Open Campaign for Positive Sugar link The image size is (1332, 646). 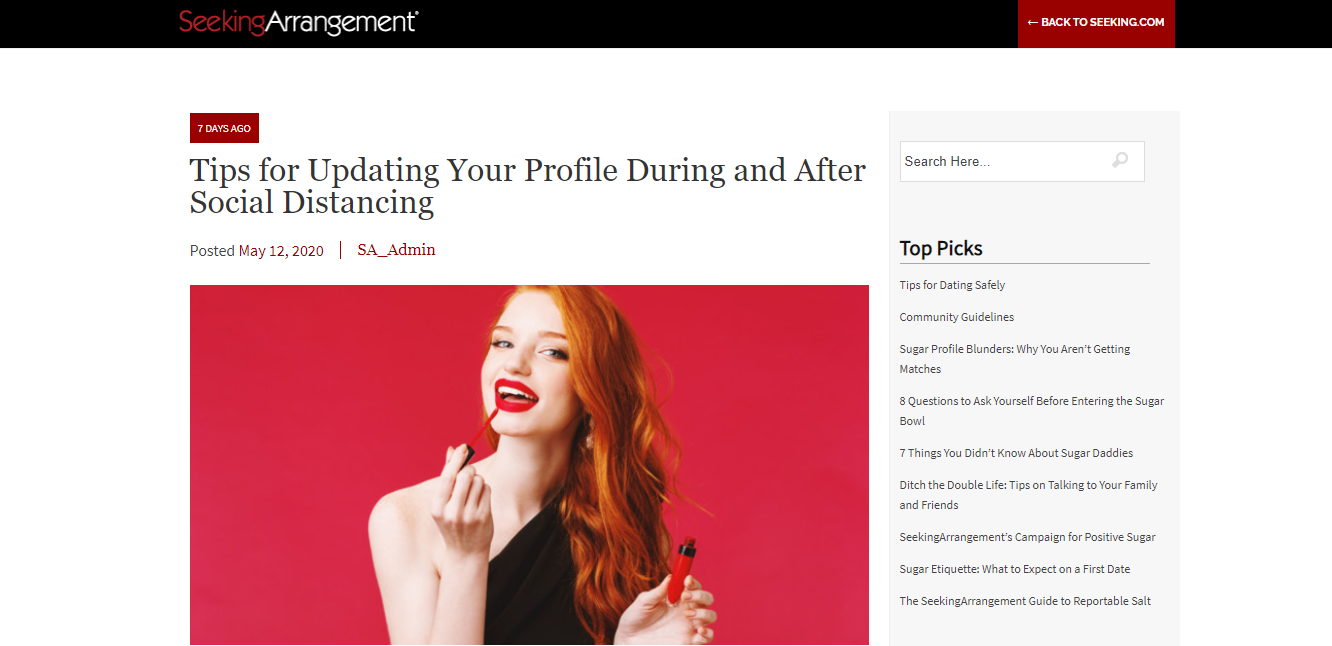[x=1027, y=537]
